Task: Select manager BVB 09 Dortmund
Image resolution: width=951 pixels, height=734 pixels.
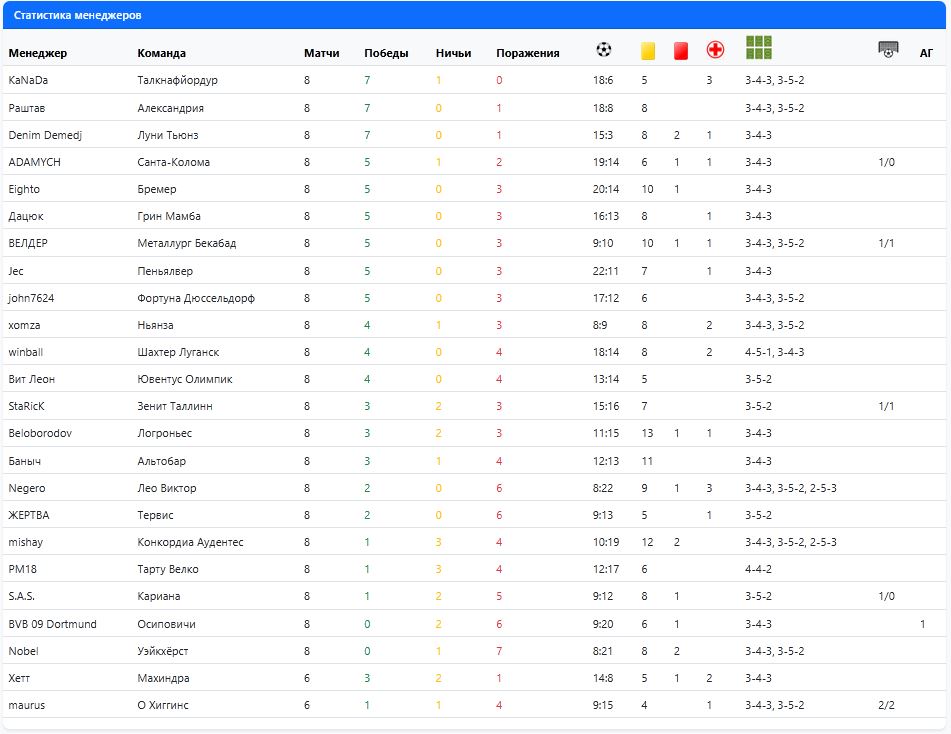Action: [52, 624]
